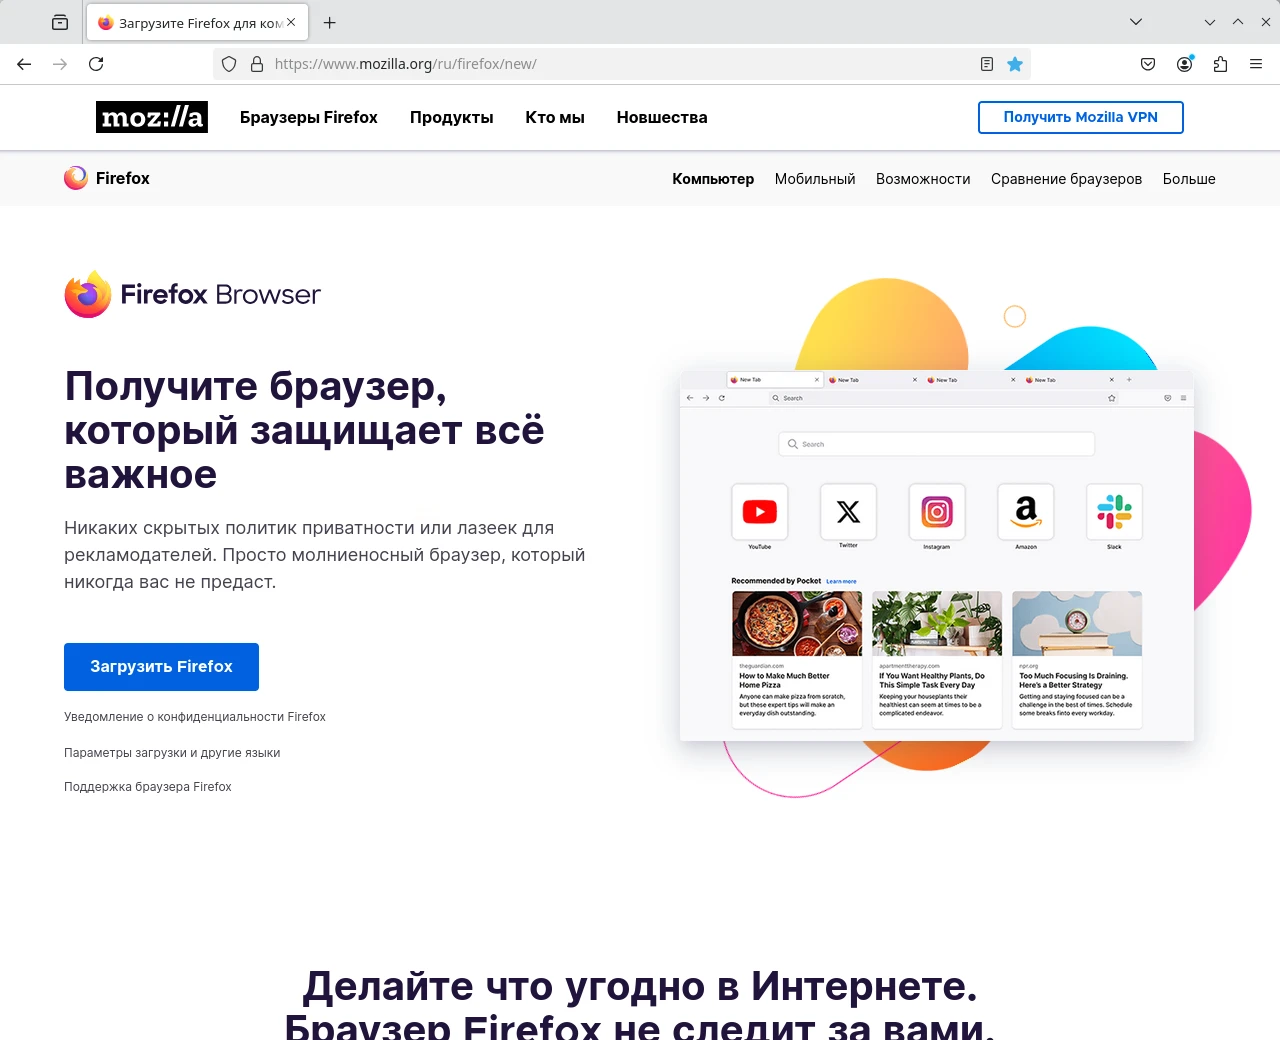
Task: Reload the current page
Action: point(96,64)
